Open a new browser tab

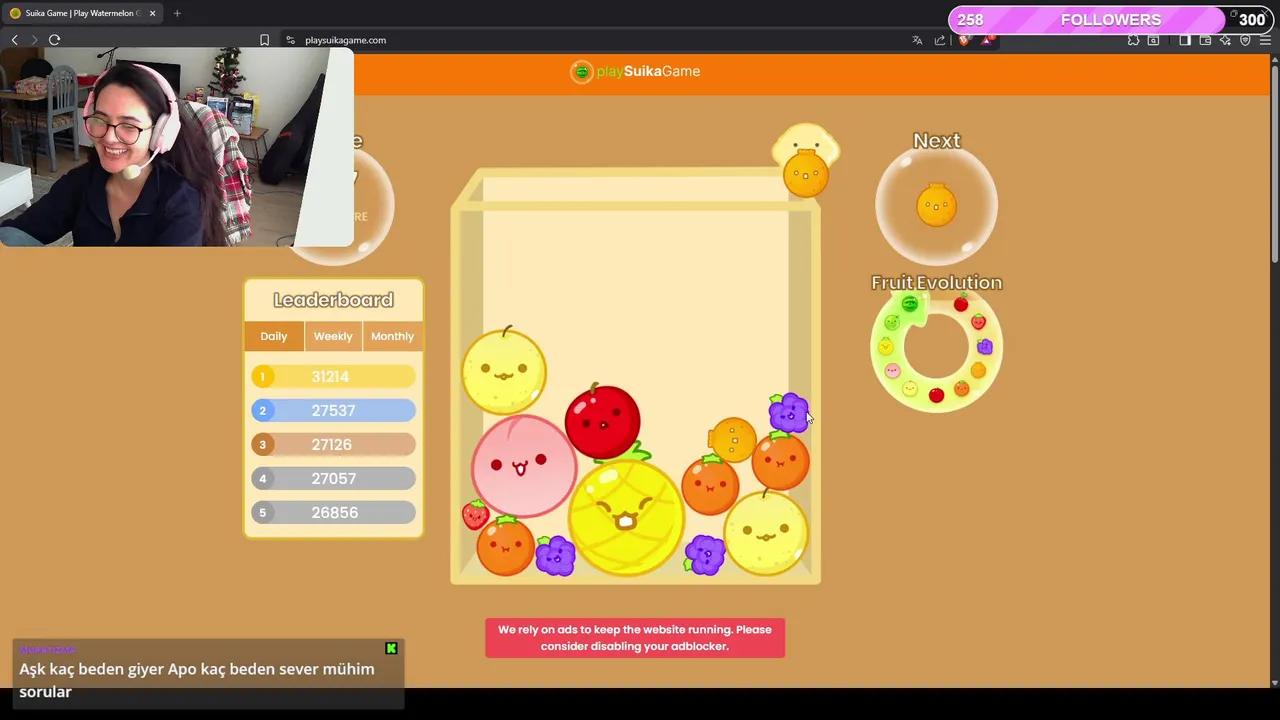(177, 13)
